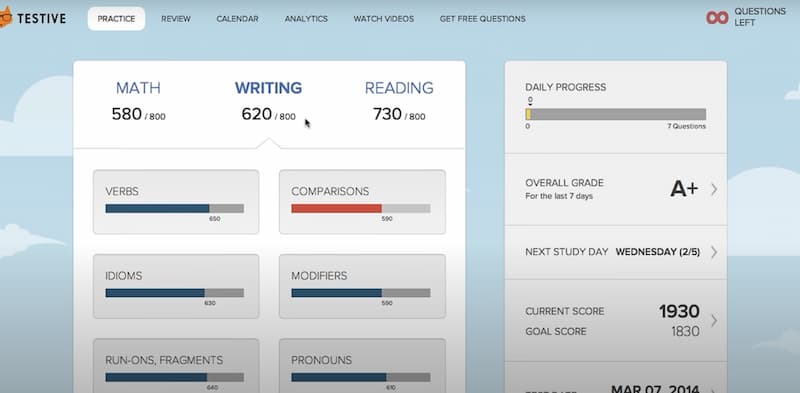800x393 pixels.
Task: Open the Comparisons practice card
Action: click(362, 202)
